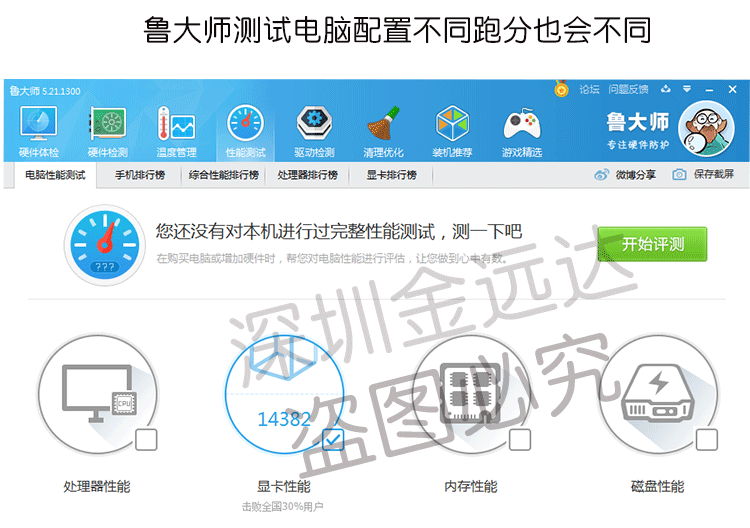Click the 显卡性能 label

tap(284, 486)
